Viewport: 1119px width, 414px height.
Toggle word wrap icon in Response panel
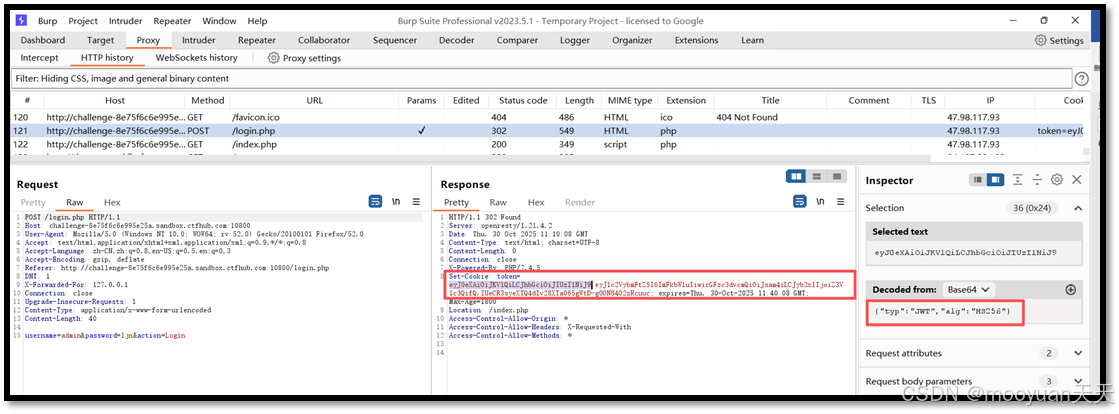tap(799, 202)
